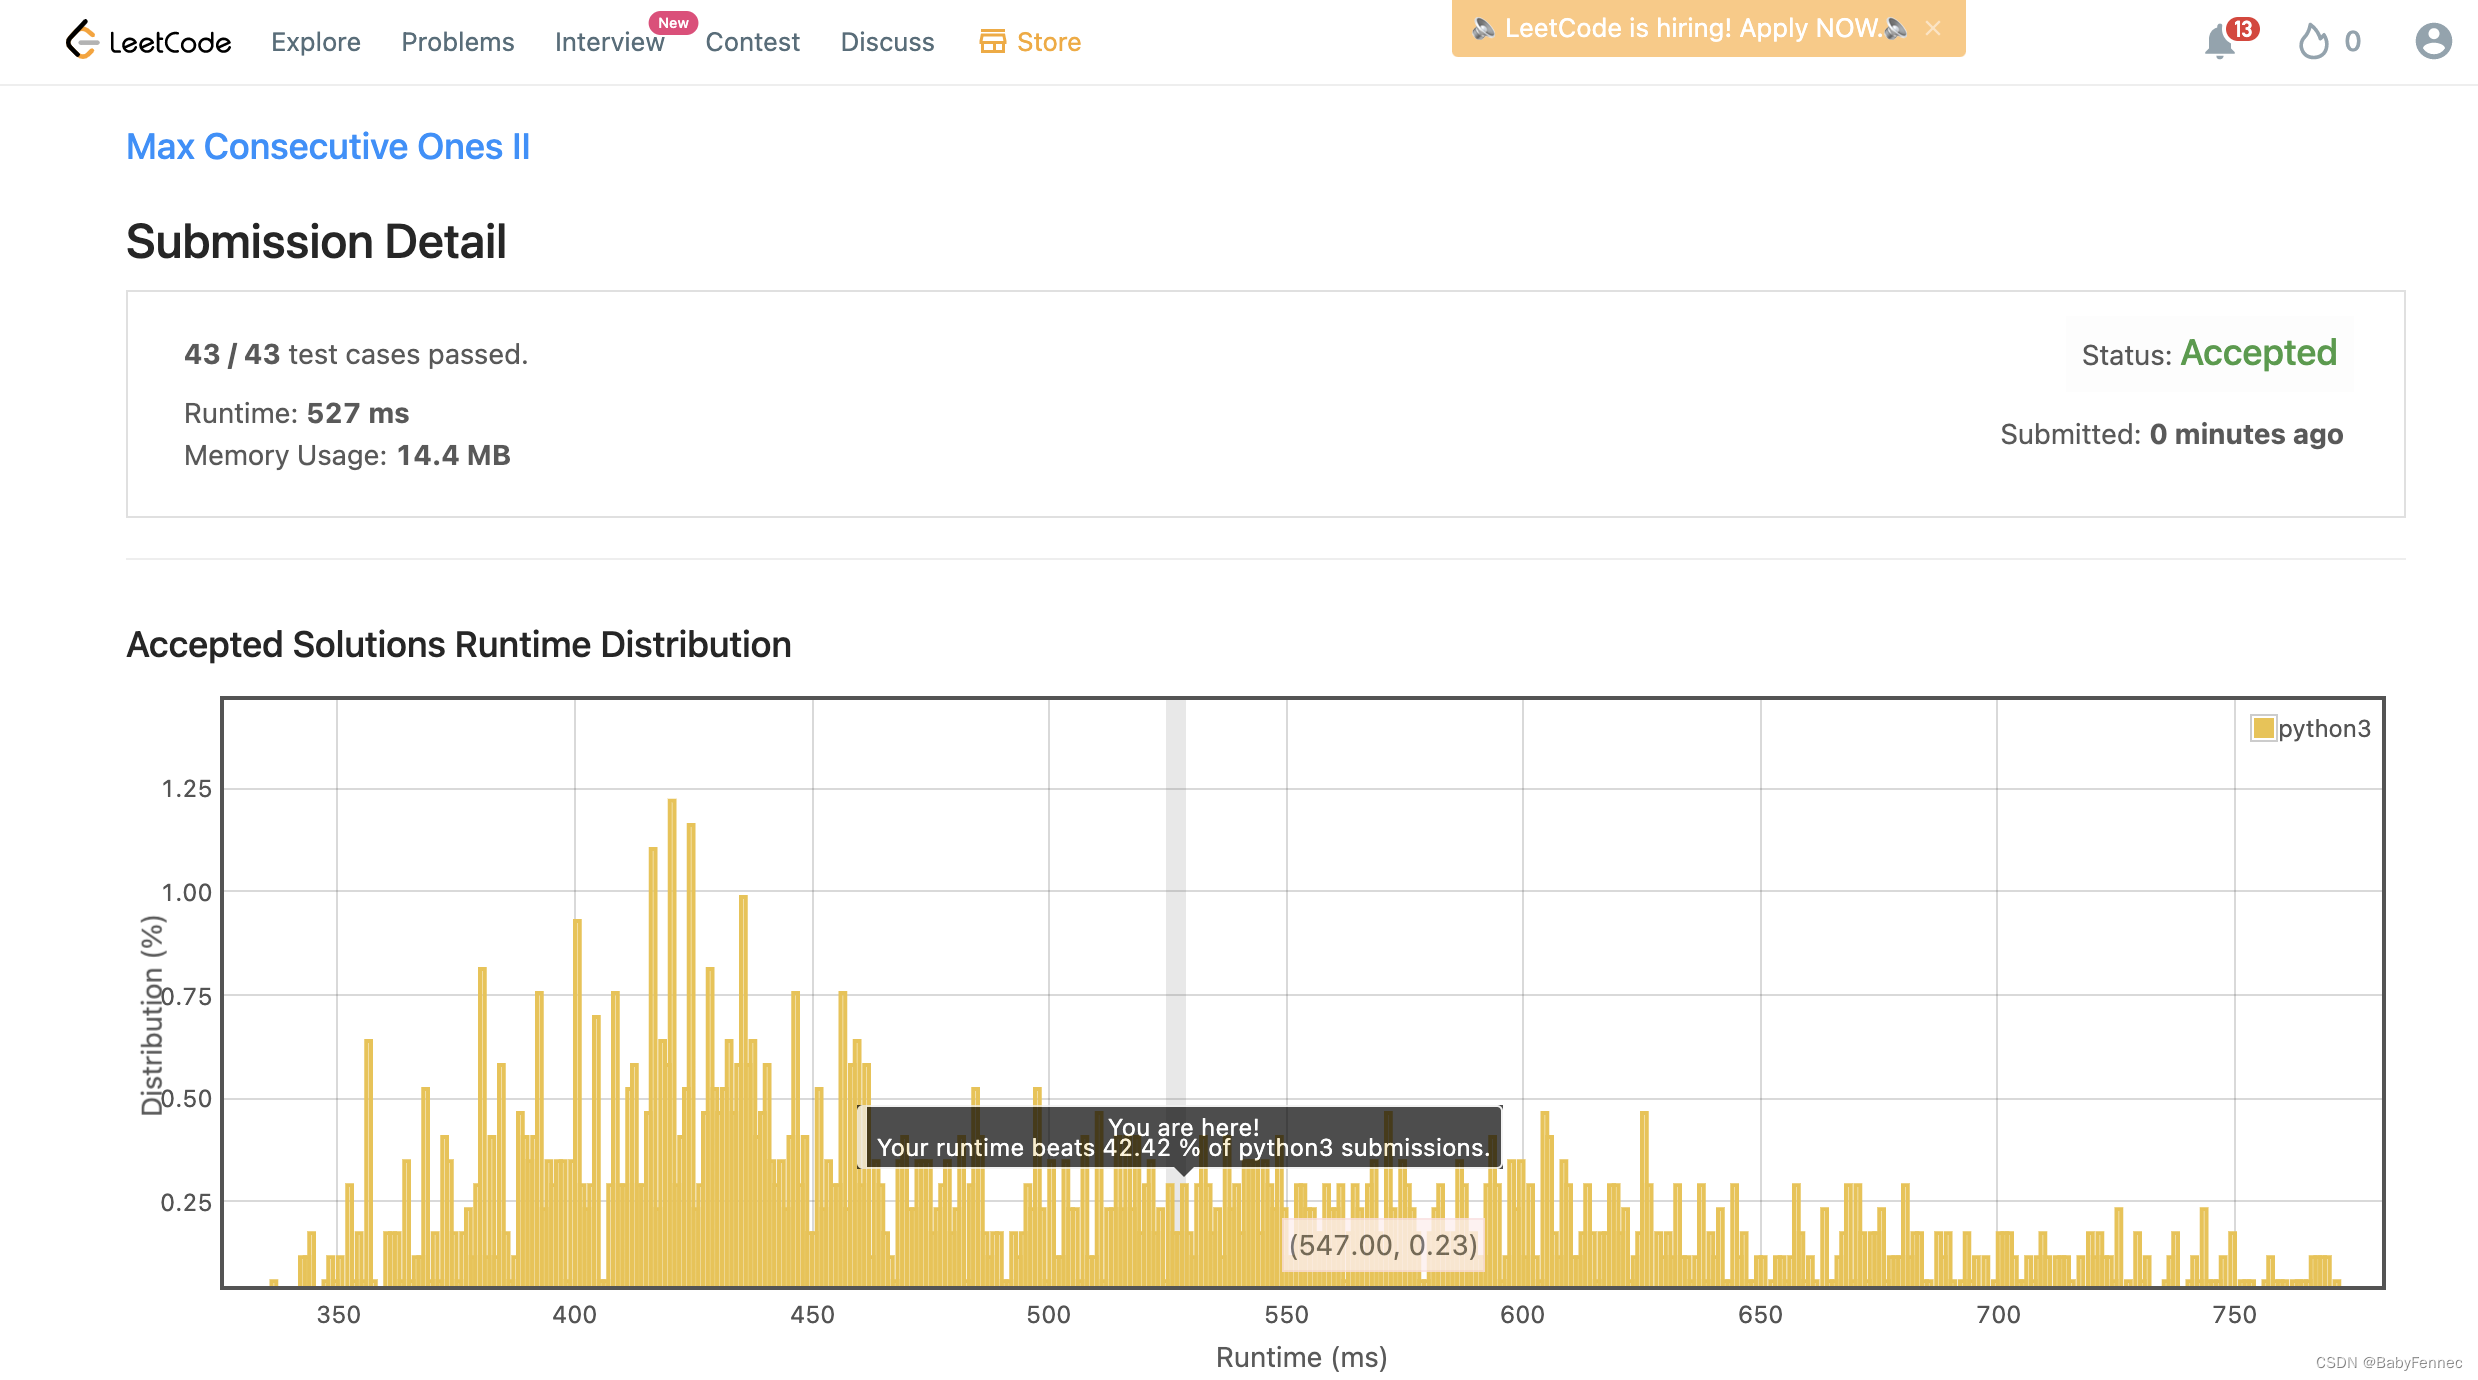
Task: Open the Discuss section
Action: click(887, 42)
